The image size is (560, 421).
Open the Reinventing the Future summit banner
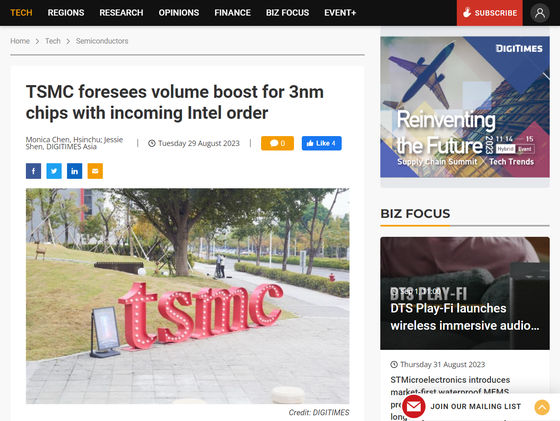point(465,107)
